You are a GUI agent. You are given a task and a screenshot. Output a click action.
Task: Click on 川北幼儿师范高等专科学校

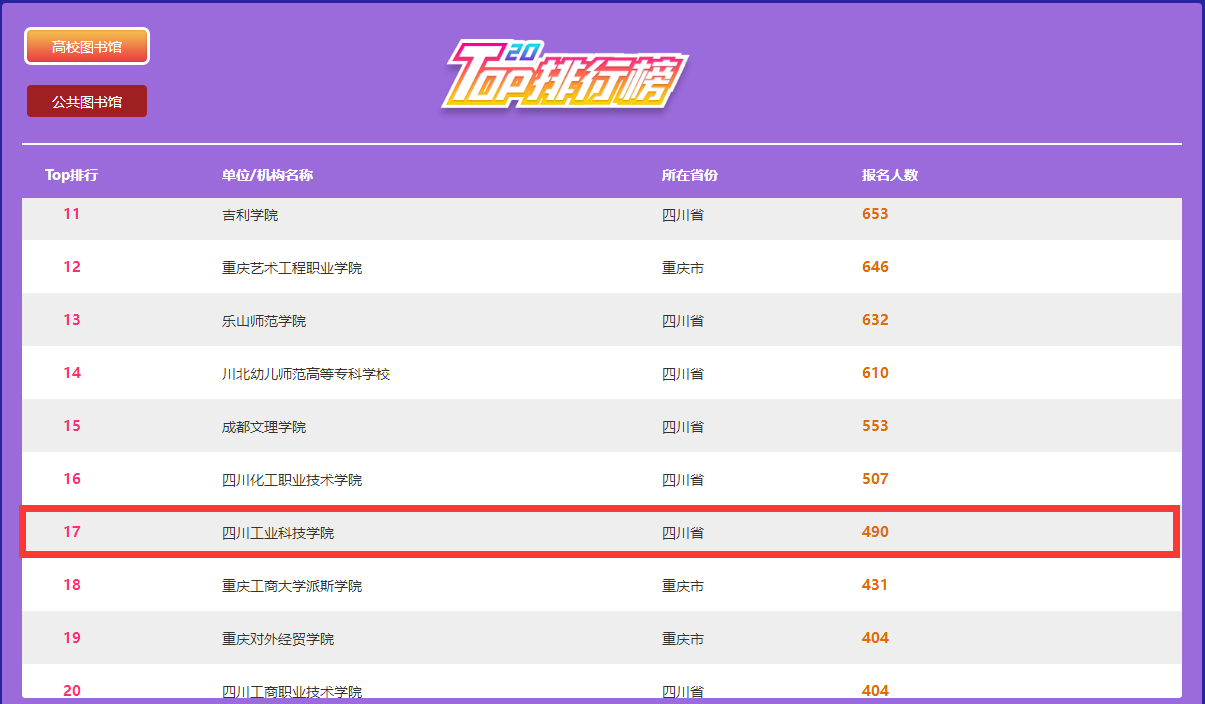305,374
